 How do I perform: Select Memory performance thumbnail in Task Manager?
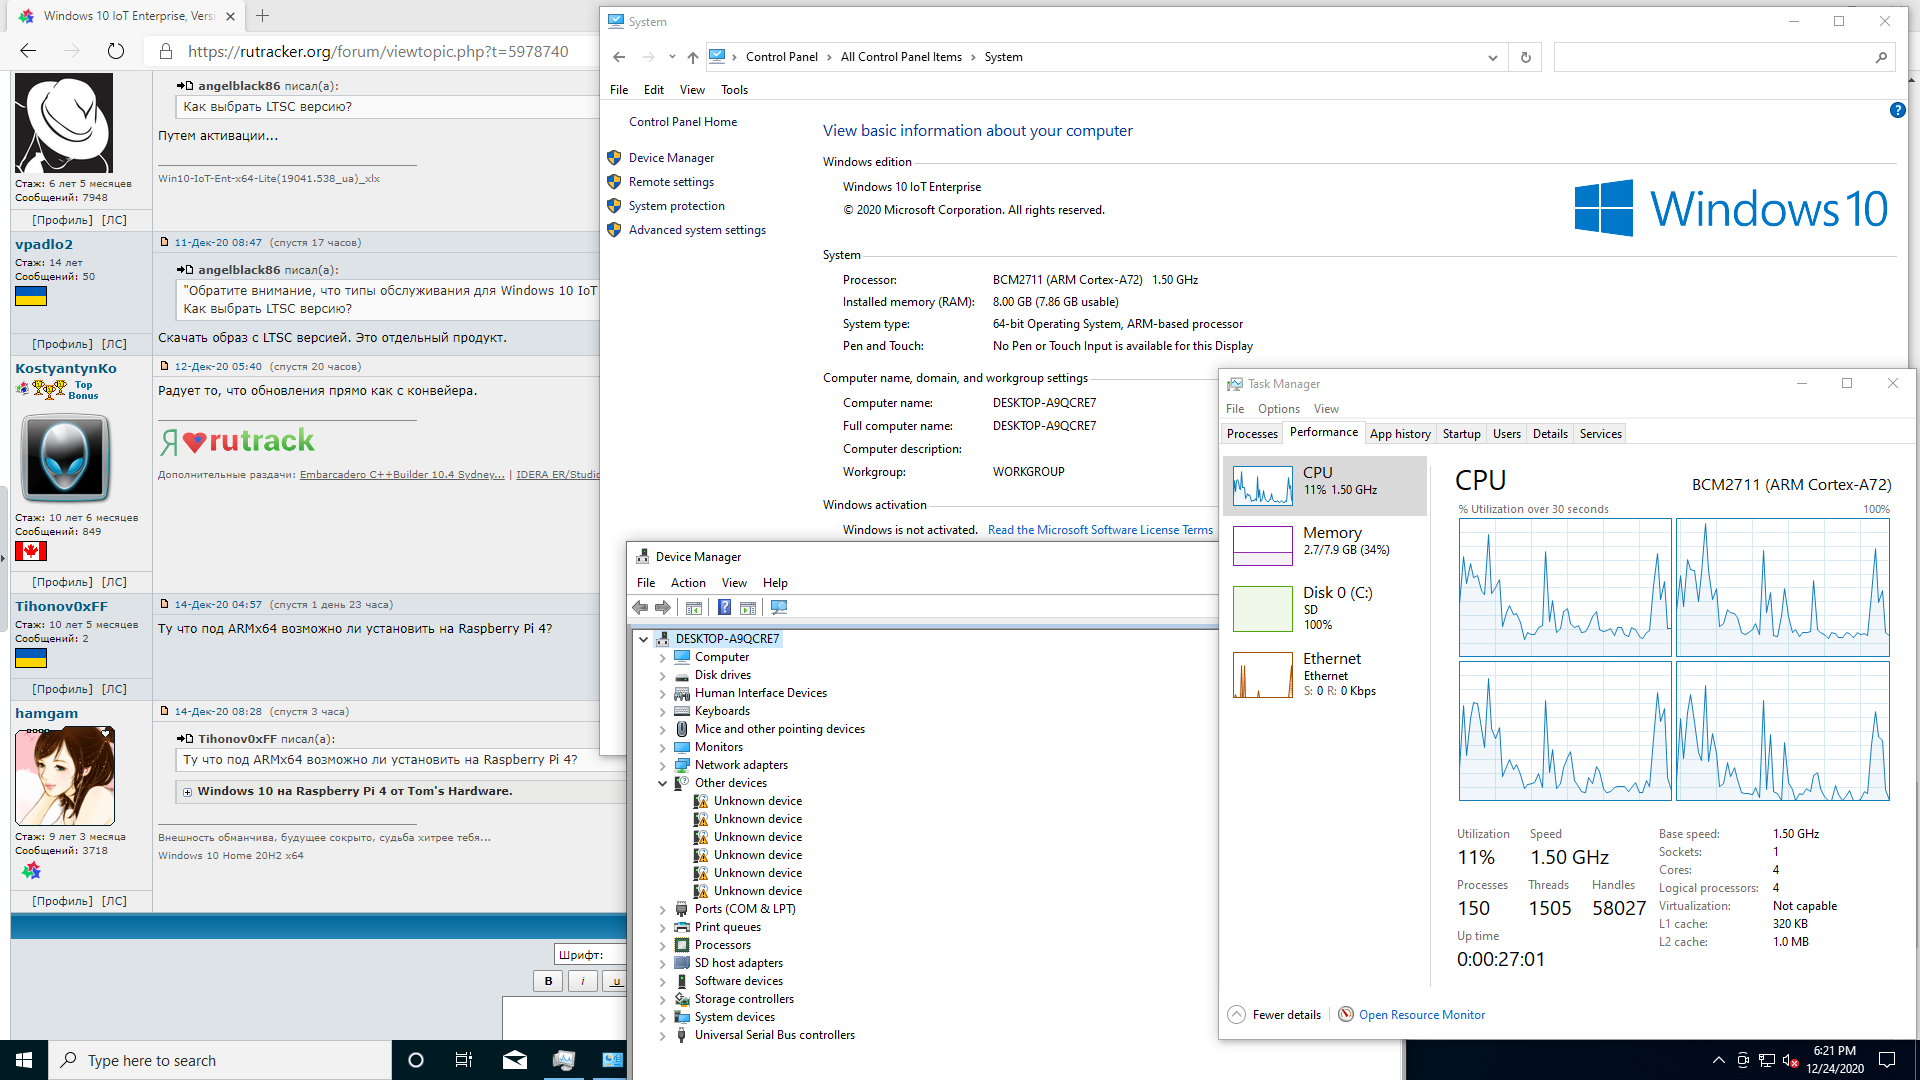(x=1263, y=546)
